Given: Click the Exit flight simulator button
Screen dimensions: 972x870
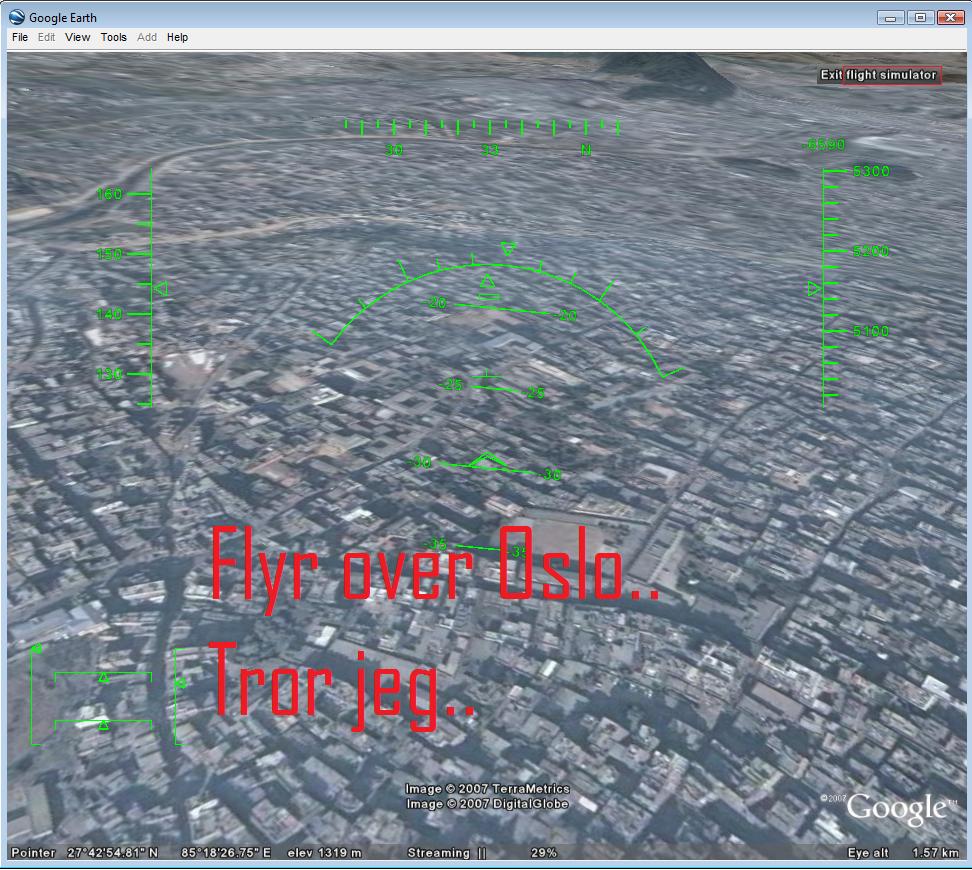Looking at the screenshot, I should point(879,75).
